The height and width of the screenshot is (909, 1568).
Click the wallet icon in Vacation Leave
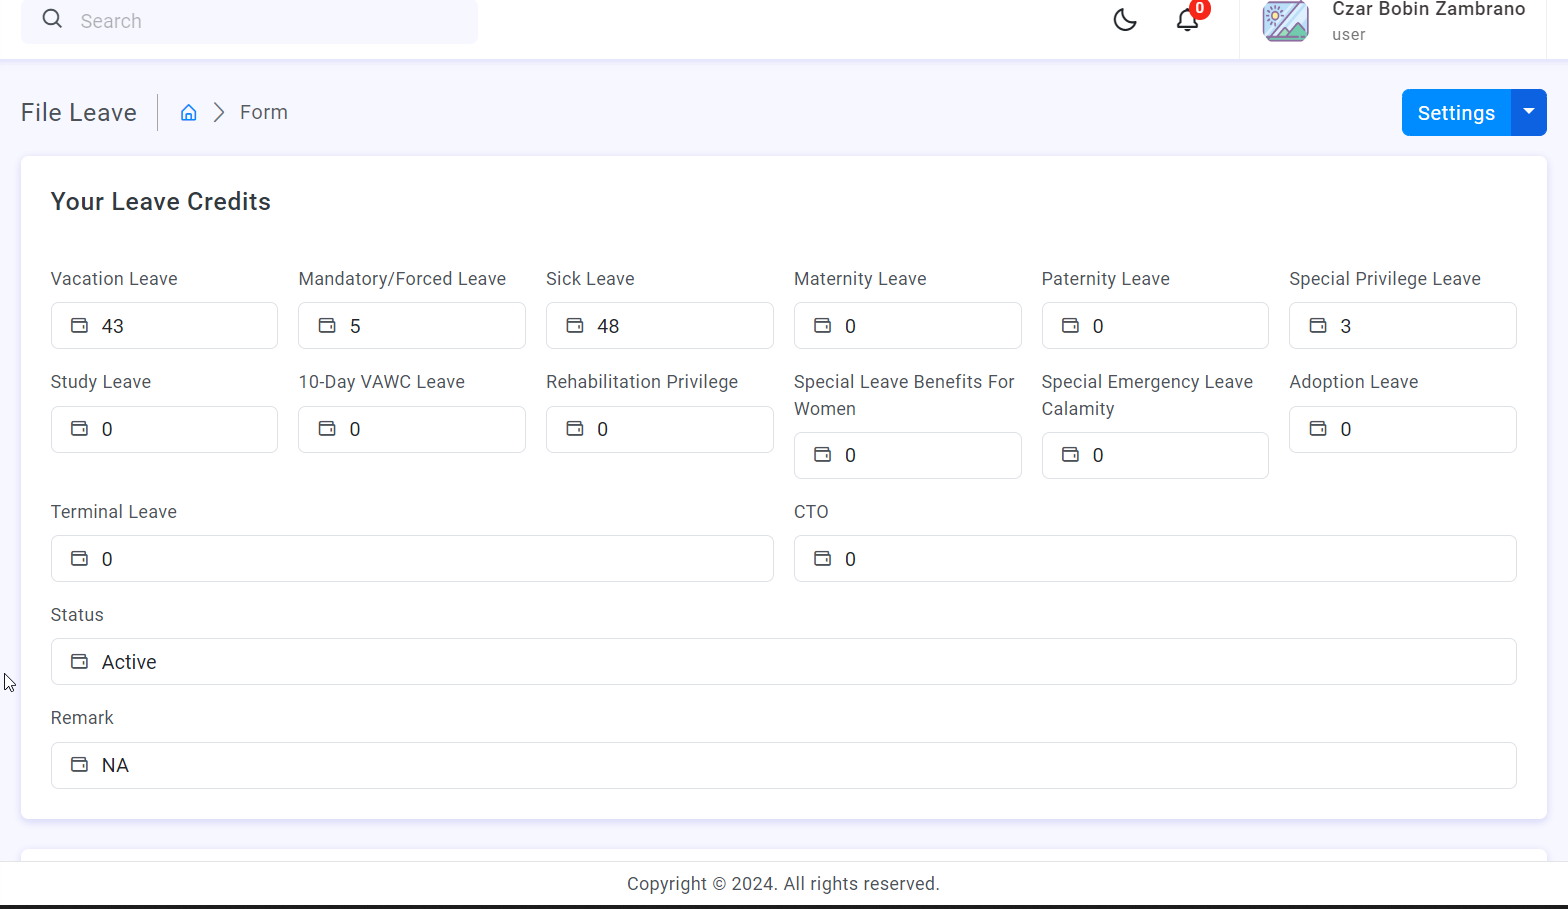(x=79, y=325)
